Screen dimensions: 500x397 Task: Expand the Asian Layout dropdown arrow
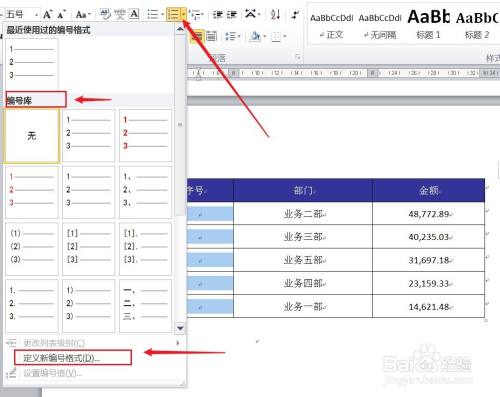(259, 15)
